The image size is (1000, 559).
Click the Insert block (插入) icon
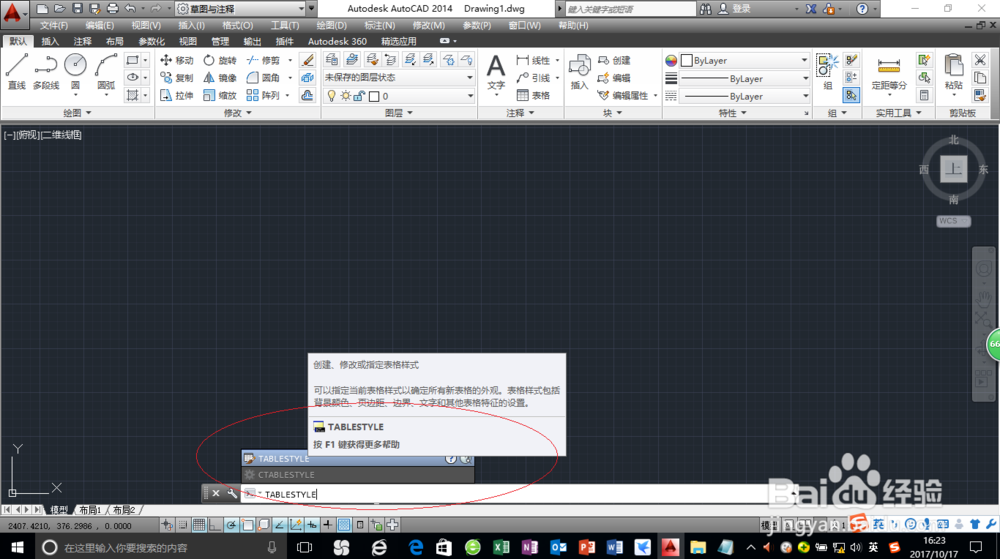(579, 71)
